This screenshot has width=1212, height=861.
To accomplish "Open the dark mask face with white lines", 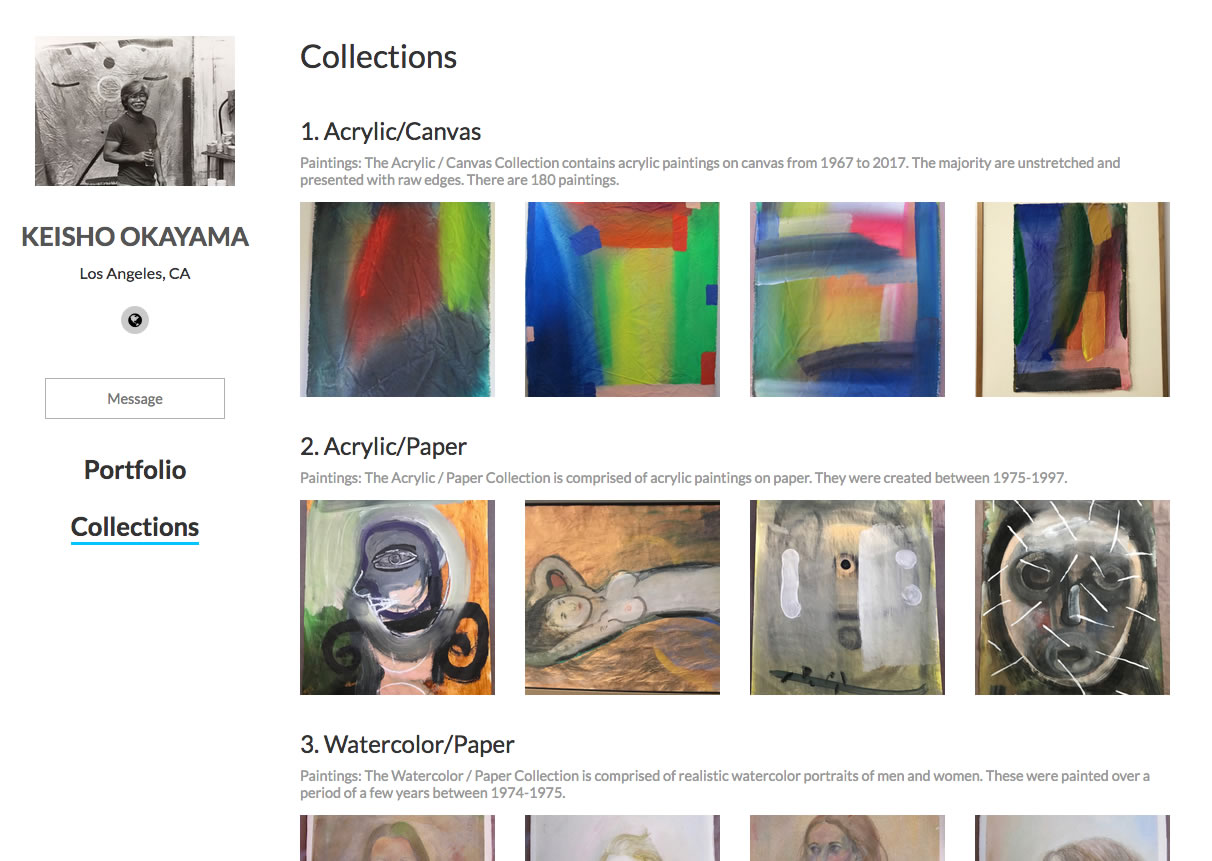I will pyautogui.click(x=1072, y=597).
